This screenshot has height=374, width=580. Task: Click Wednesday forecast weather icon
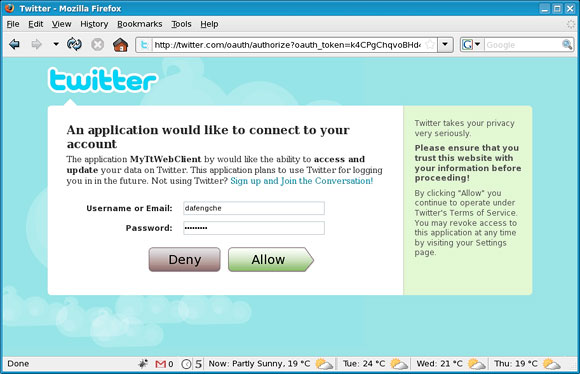(x=476, y=364)
